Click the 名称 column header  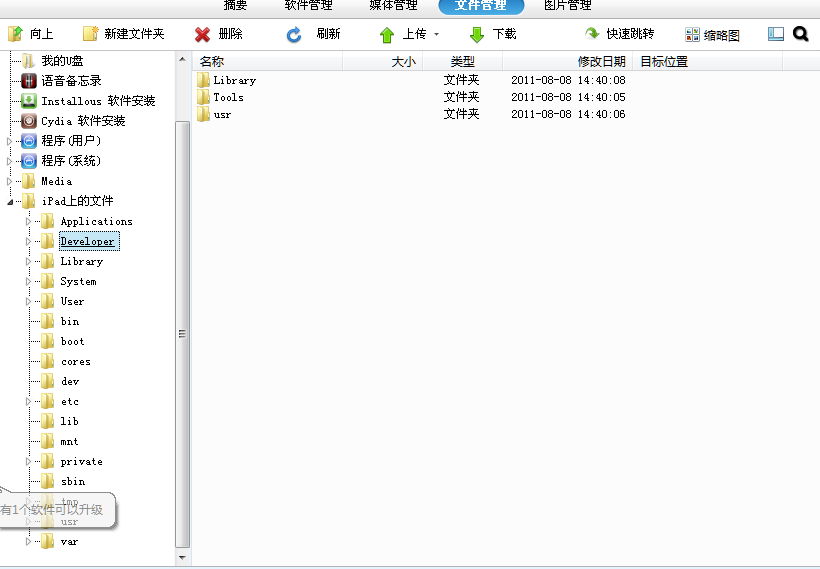click(x=211, y=62)
